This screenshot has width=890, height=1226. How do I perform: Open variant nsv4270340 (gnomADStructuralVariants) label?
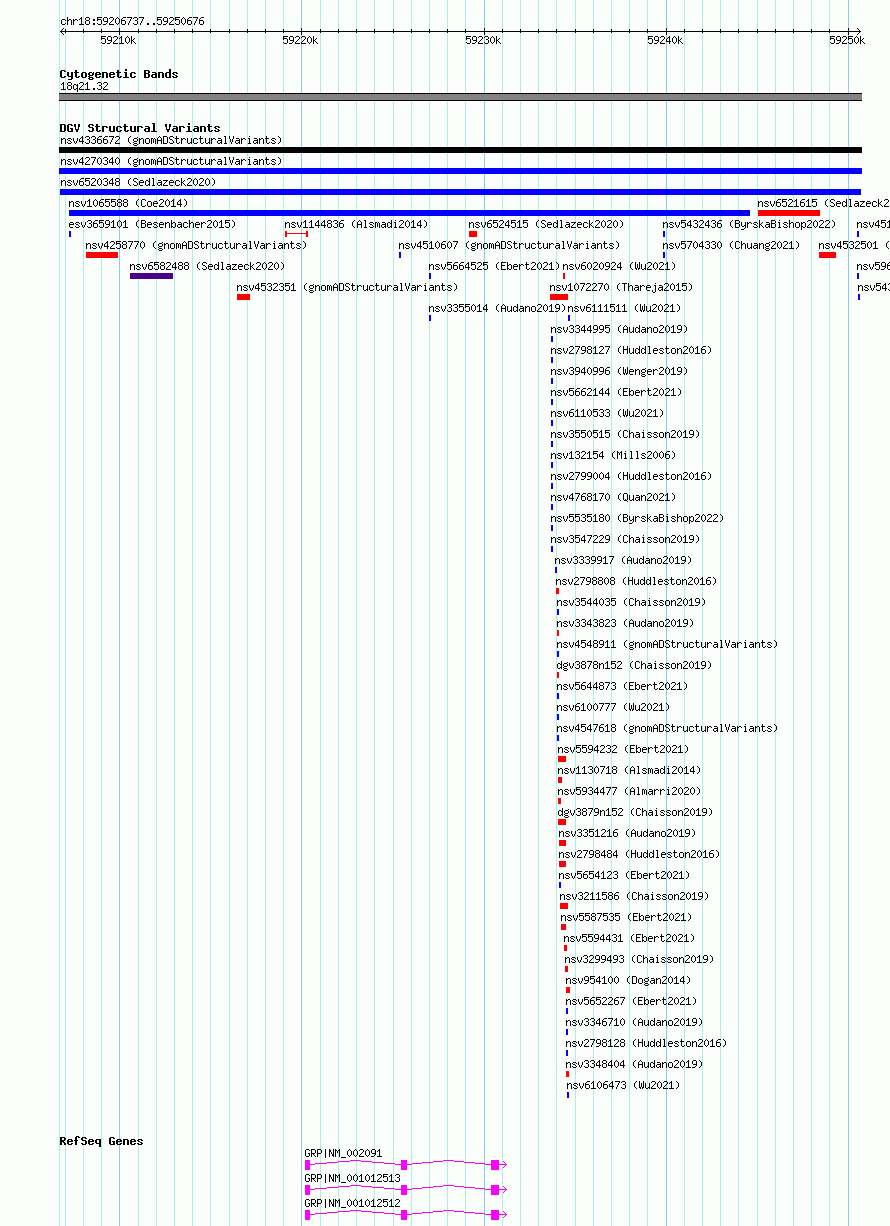171,161
